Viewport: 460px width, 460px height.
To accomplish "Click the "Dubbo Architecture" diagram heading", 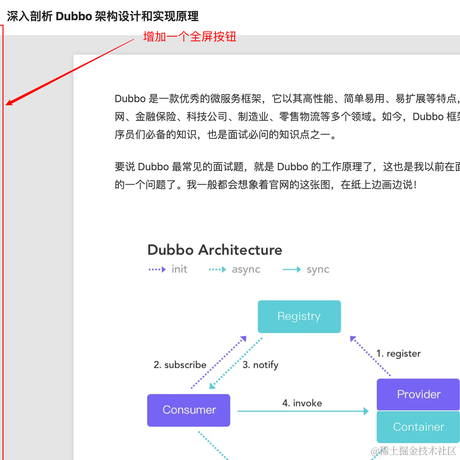I will pyautogui.click(x=215, y=250).
